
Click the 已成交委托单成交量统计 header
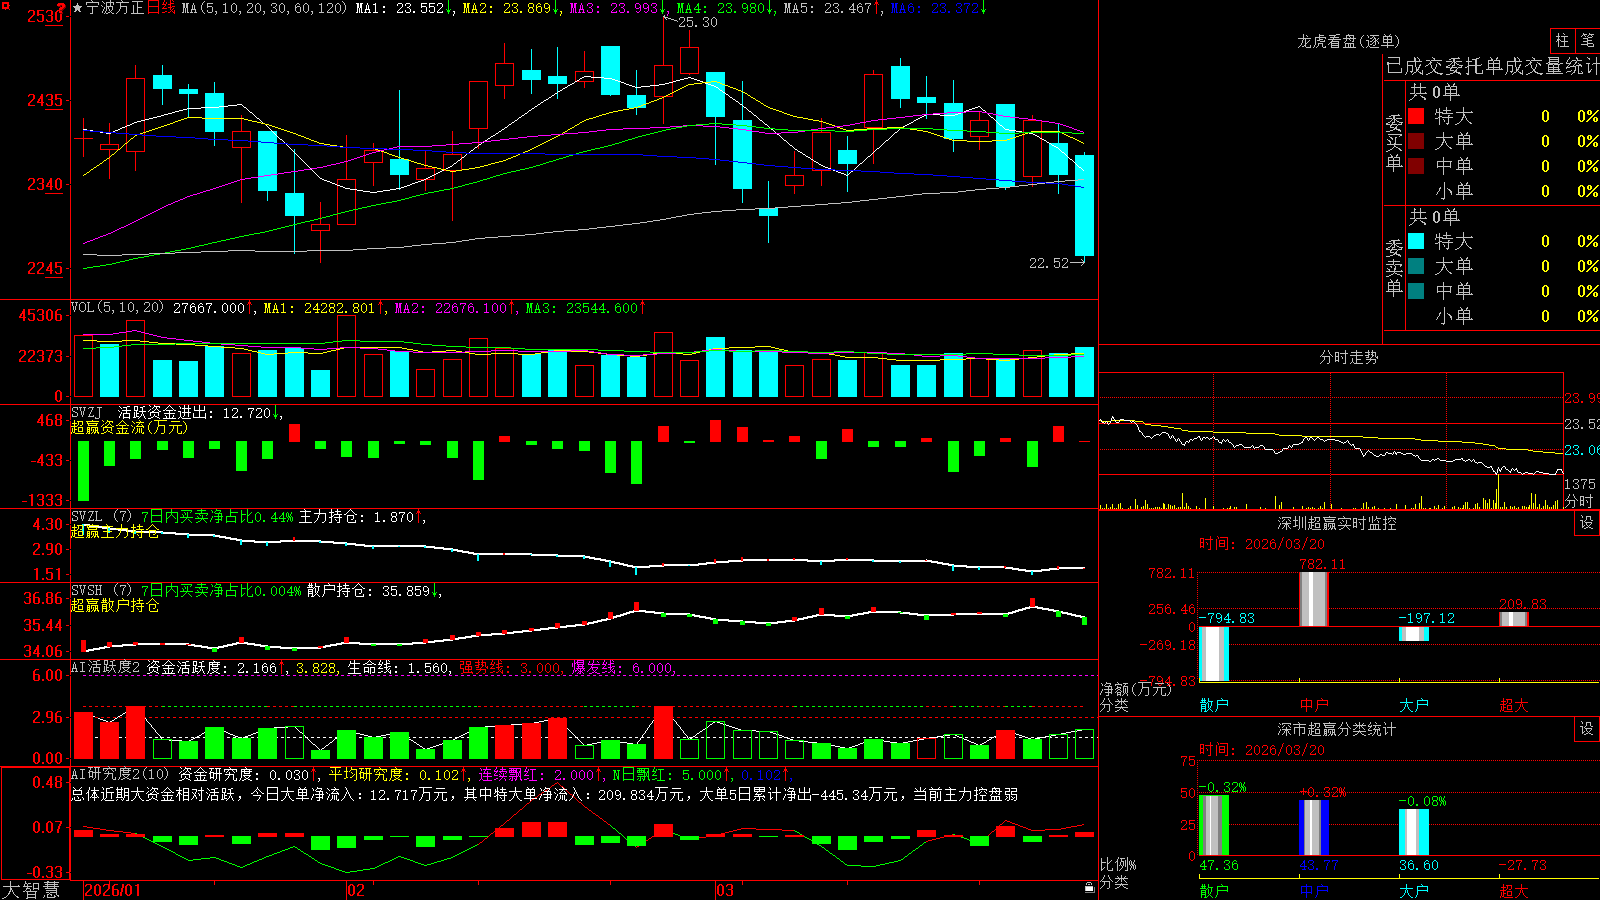pos(1492,66)
